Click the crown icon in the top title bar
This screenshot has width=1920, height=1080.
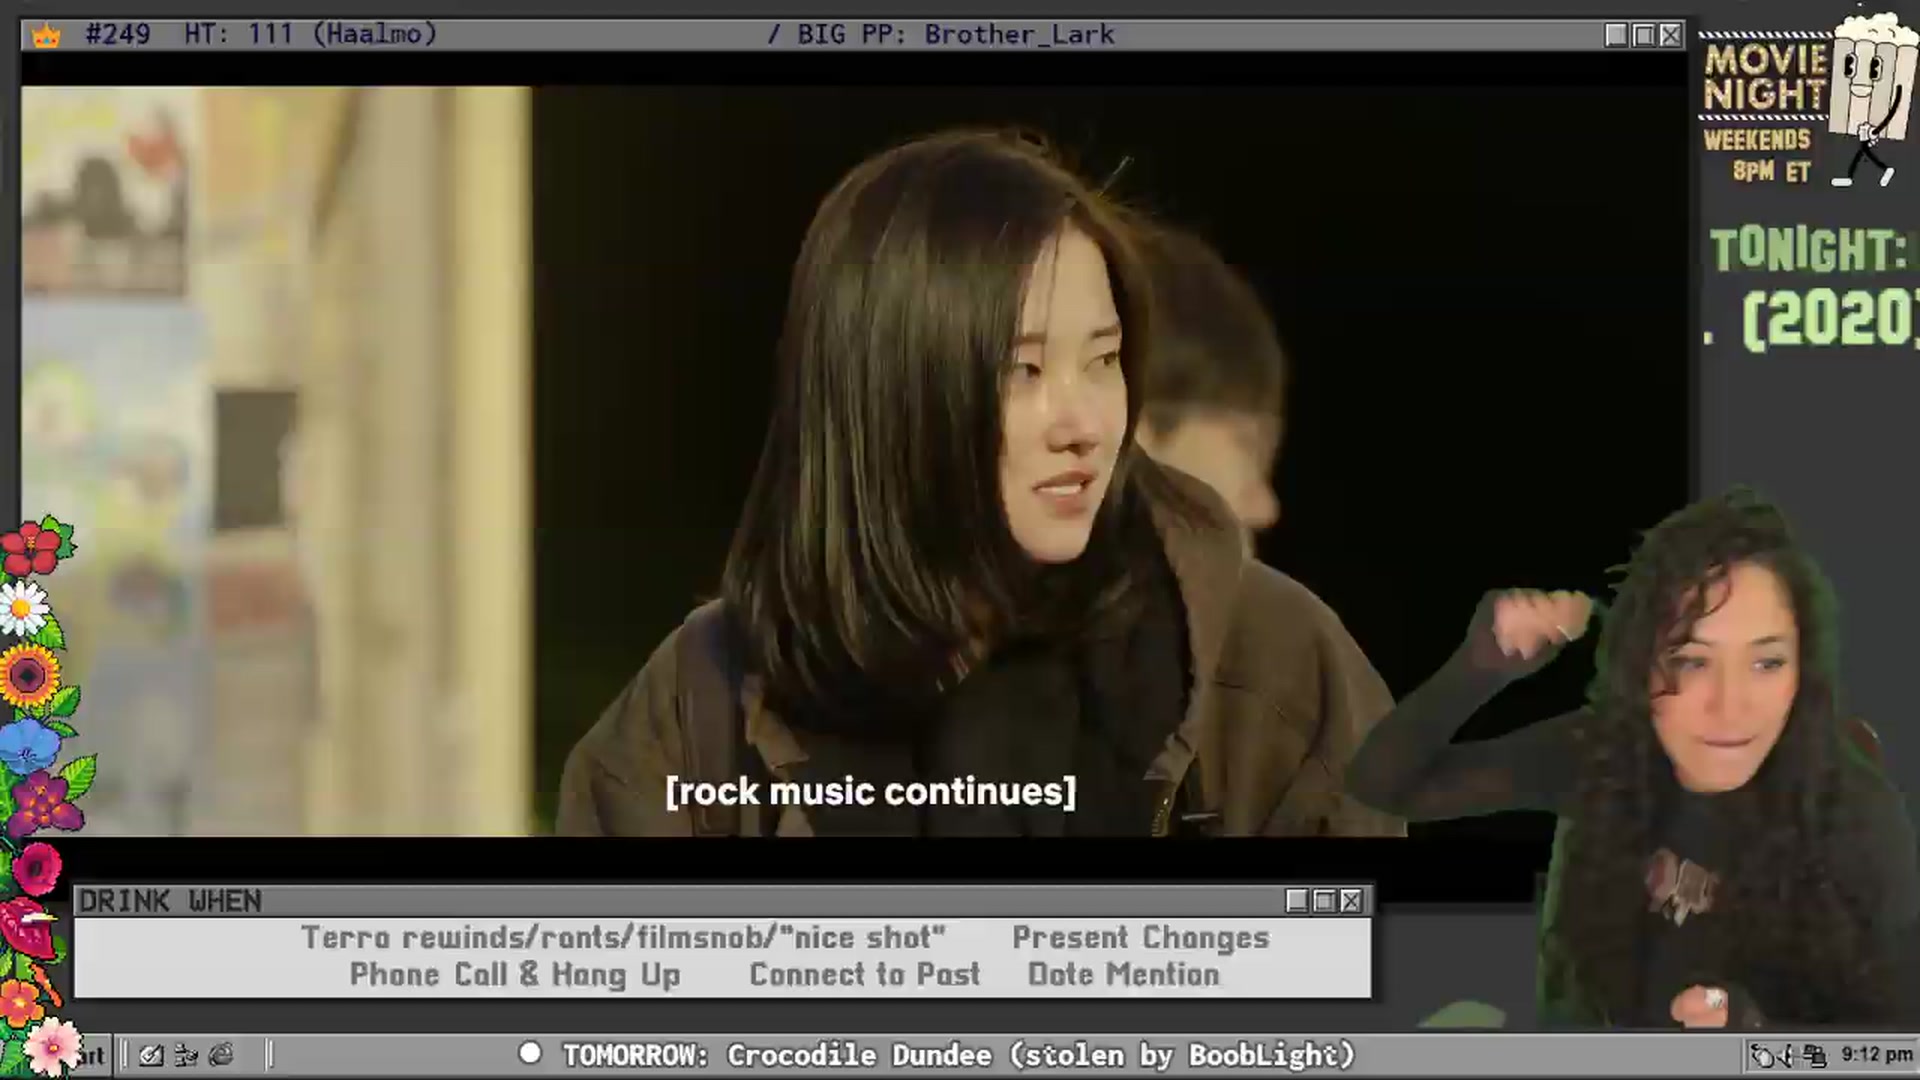pos(46,36)
